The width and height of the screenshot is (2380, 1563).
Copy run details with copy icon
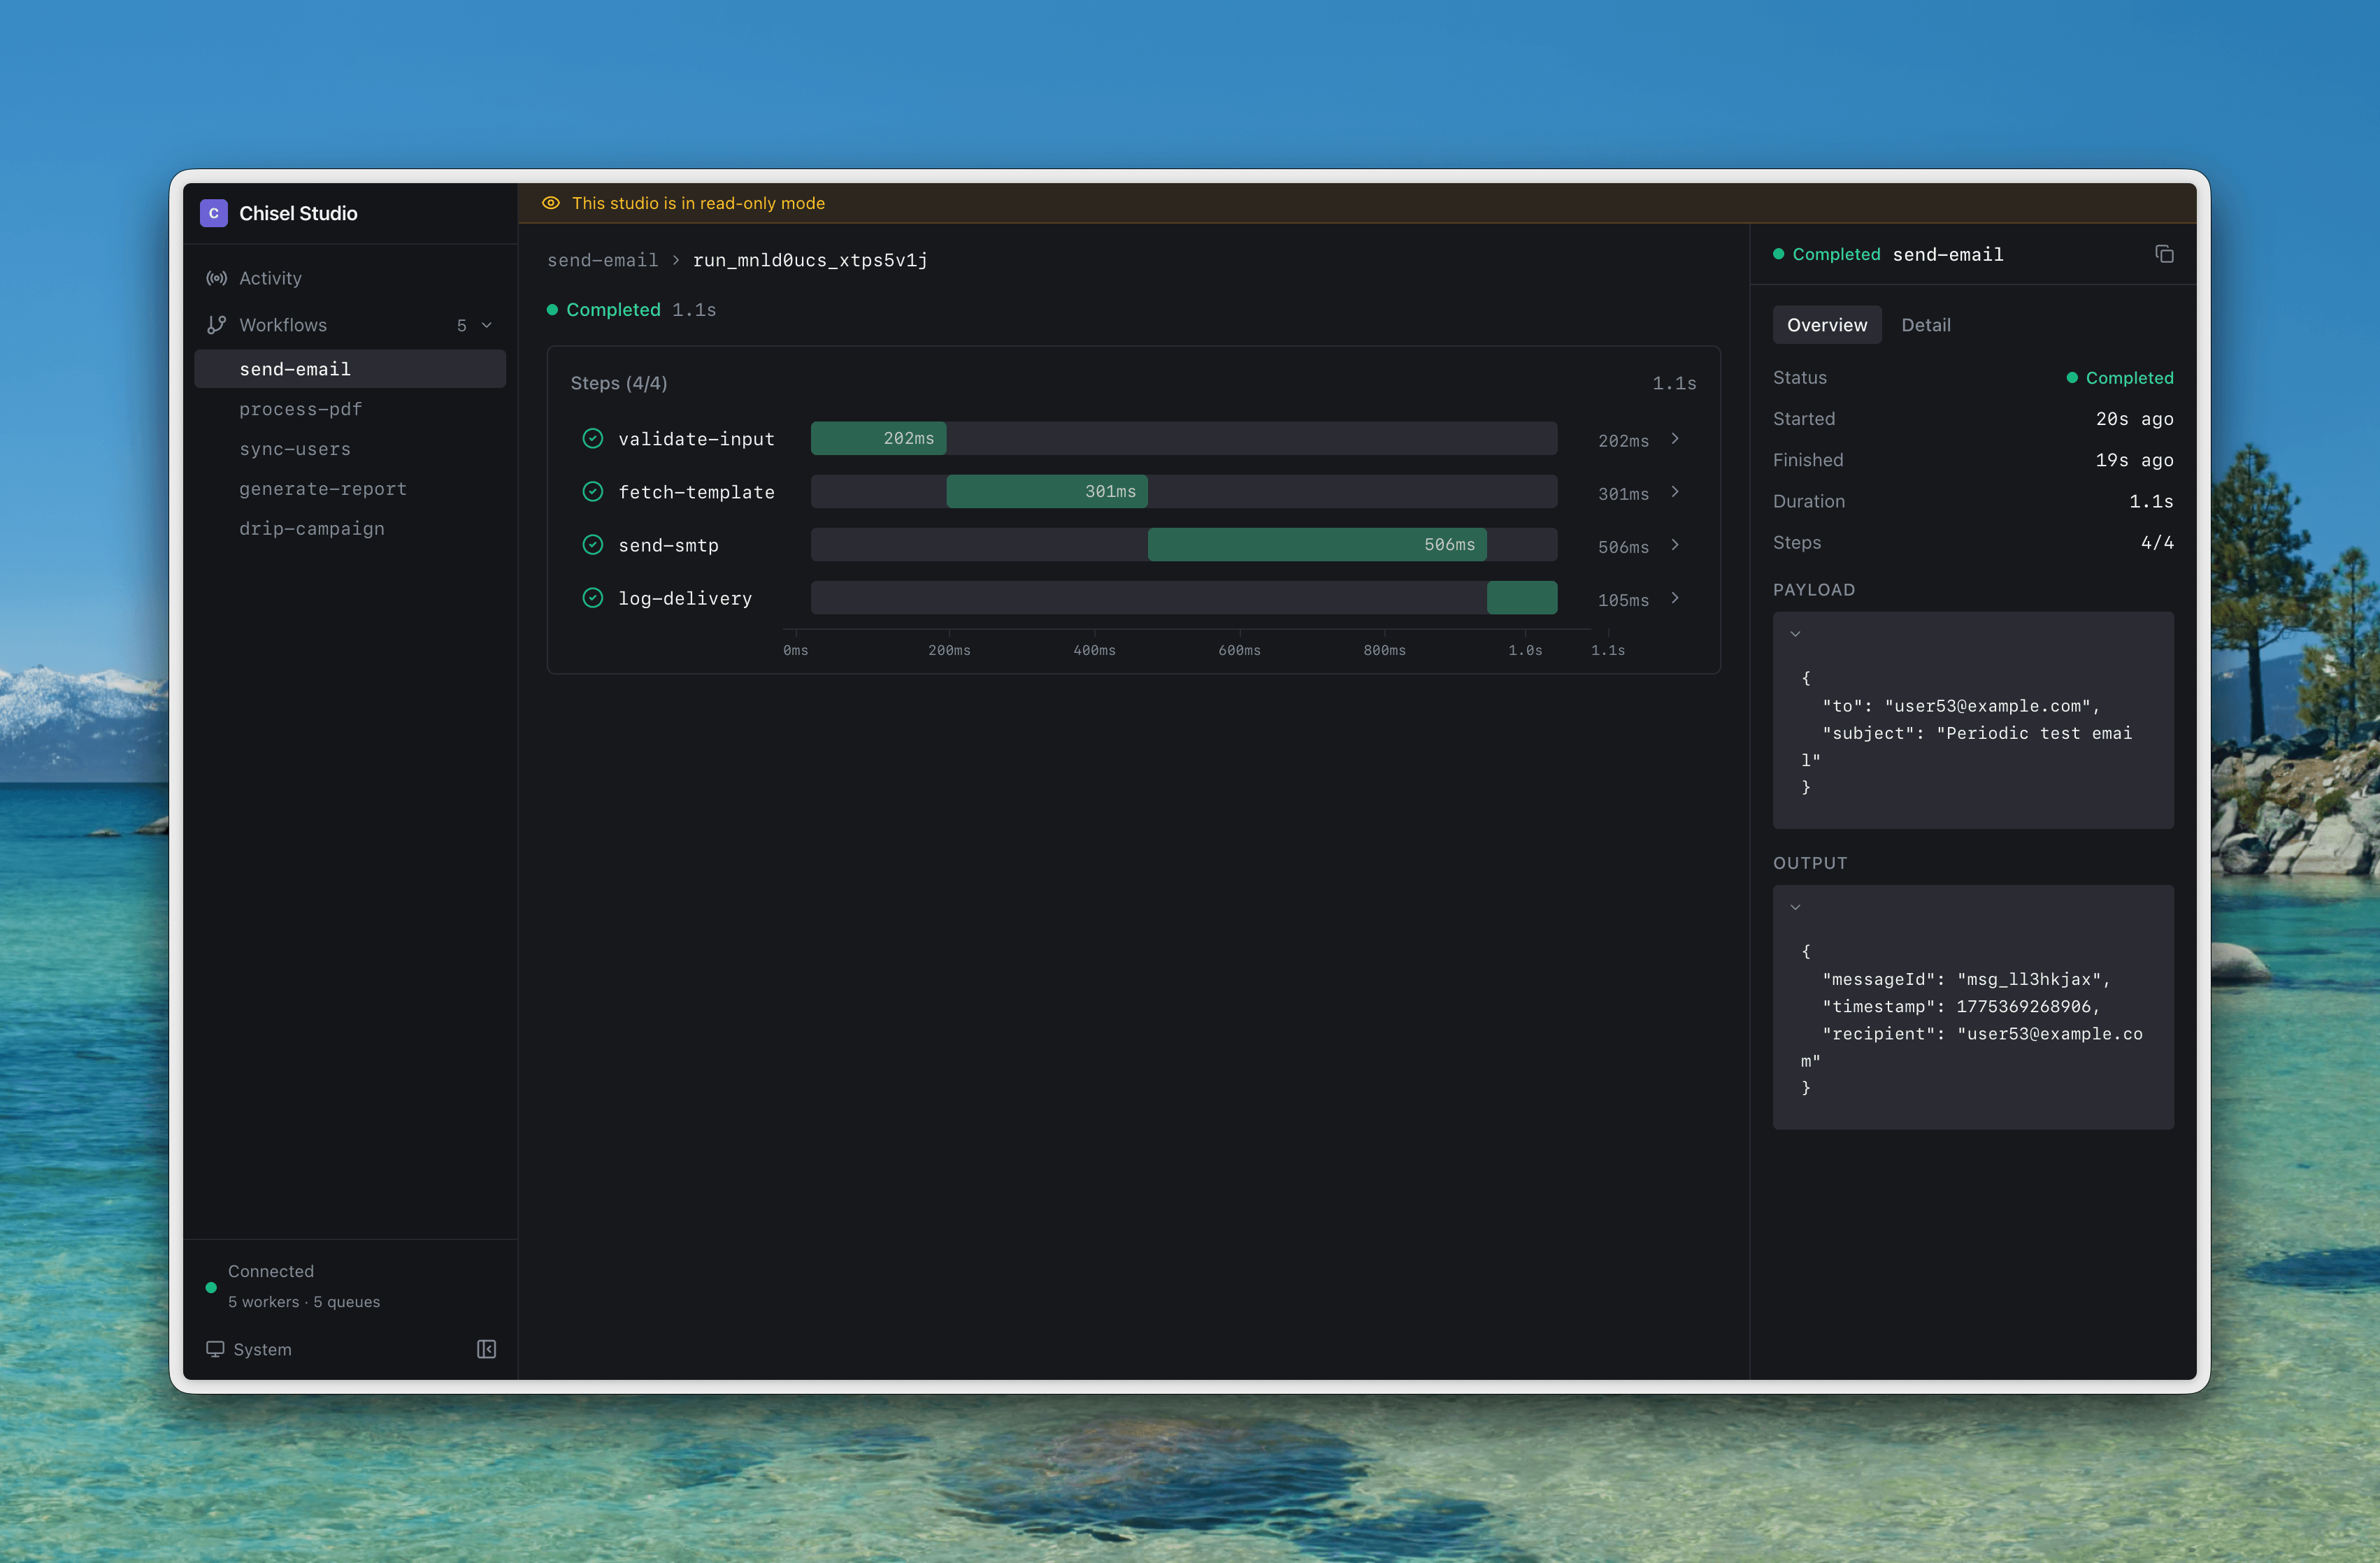2164,254
